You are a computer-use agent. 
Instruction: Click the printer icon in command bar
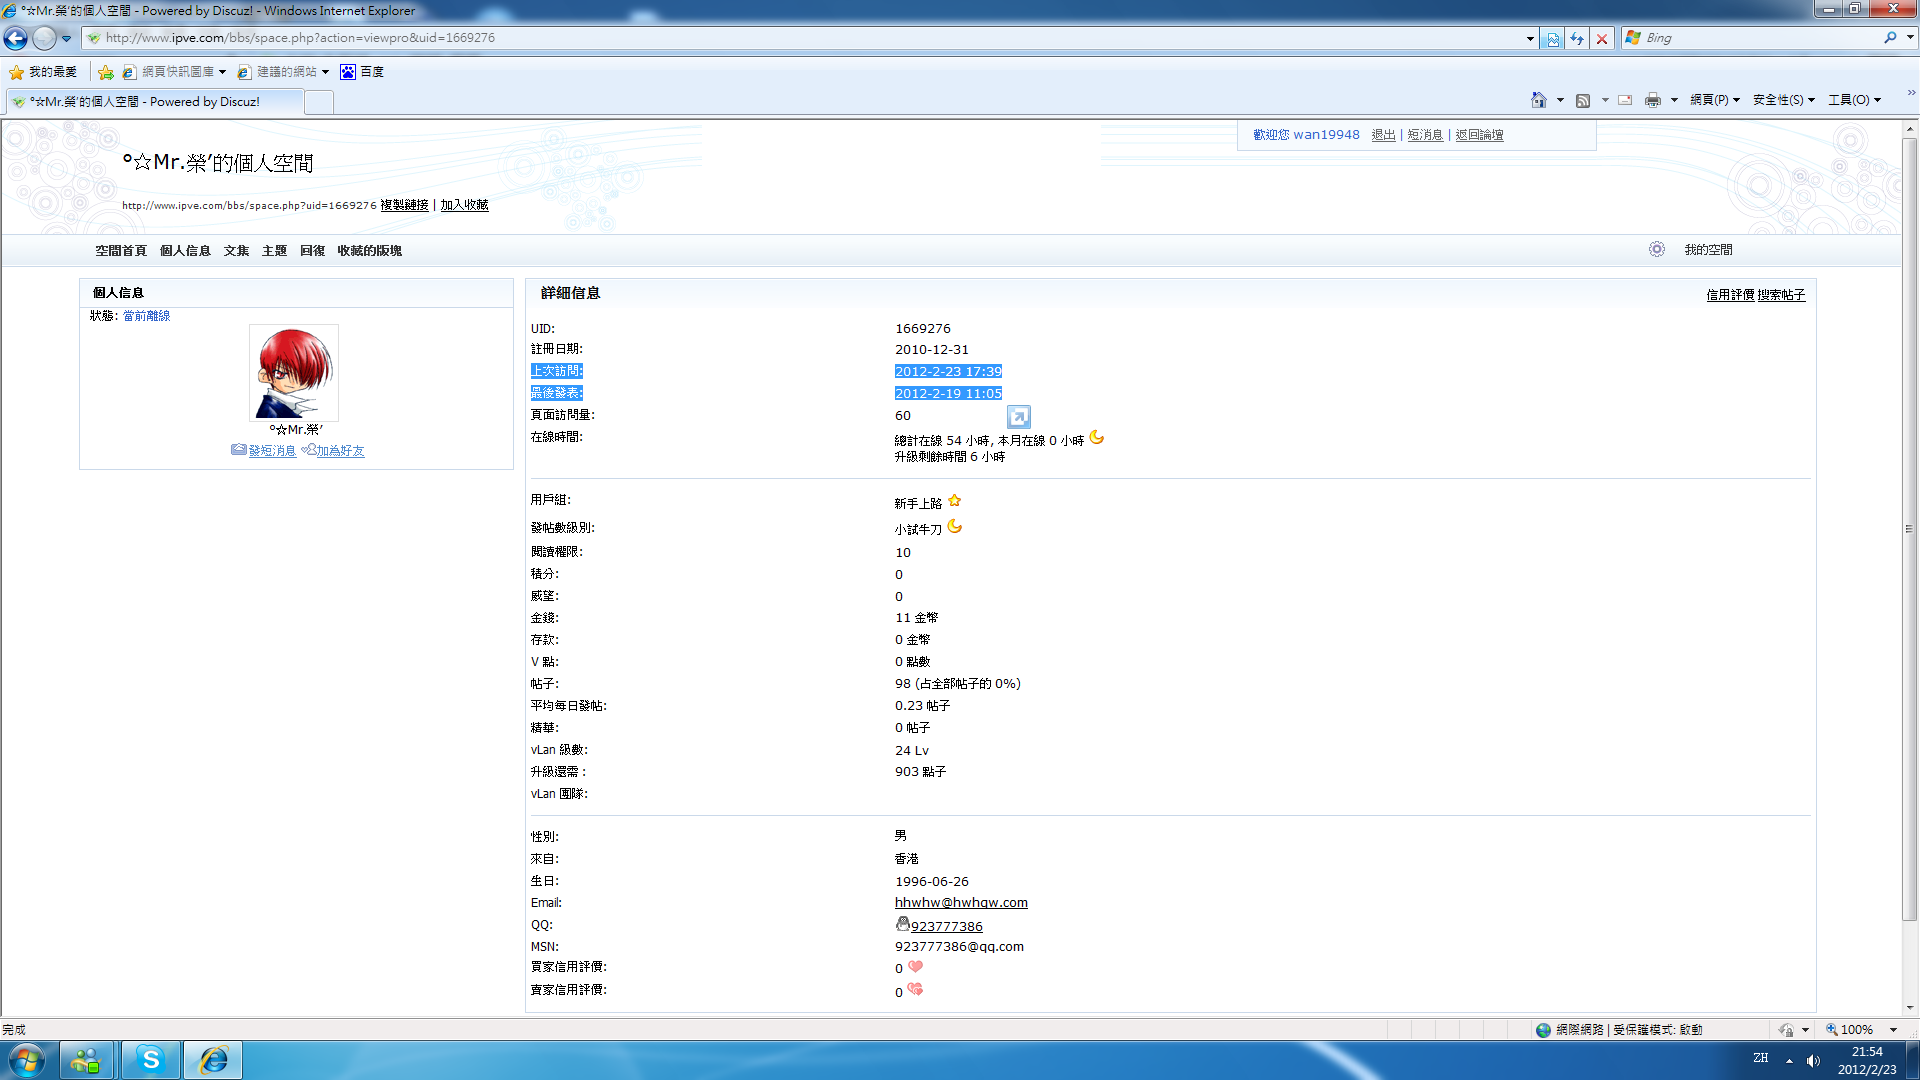coord(1652,100)
